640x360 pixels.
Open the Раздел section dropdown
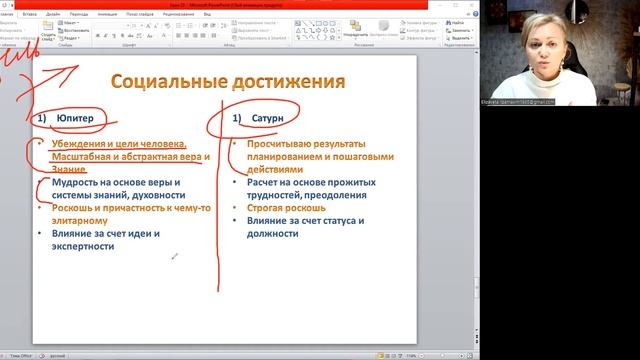69,38
